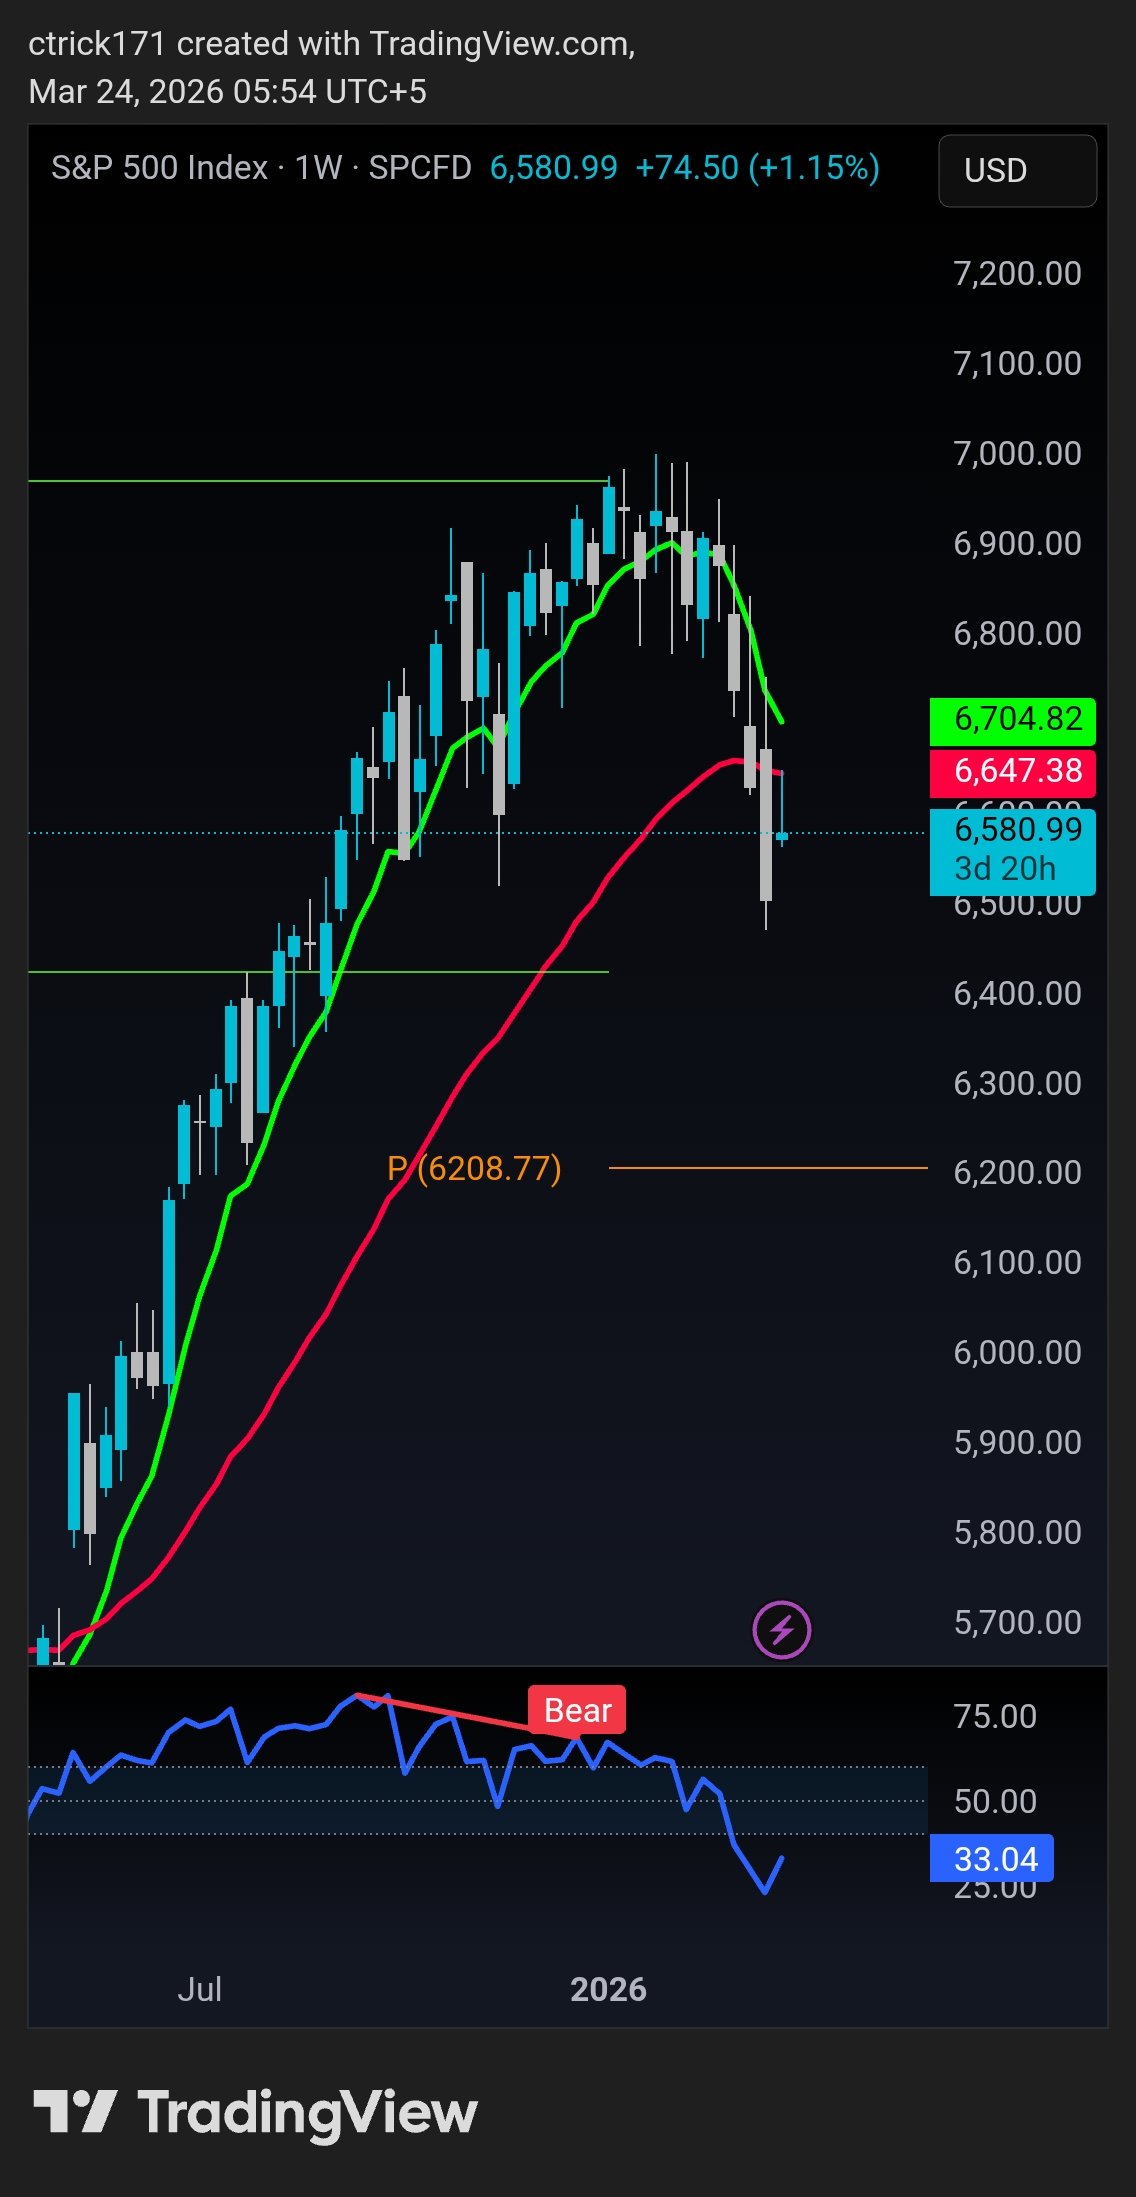Viewport: 1136px width, 2197px height.
Task: Click the 50.00 RSI axis label
Action: pyautogui.click(x=995, y=1802)
